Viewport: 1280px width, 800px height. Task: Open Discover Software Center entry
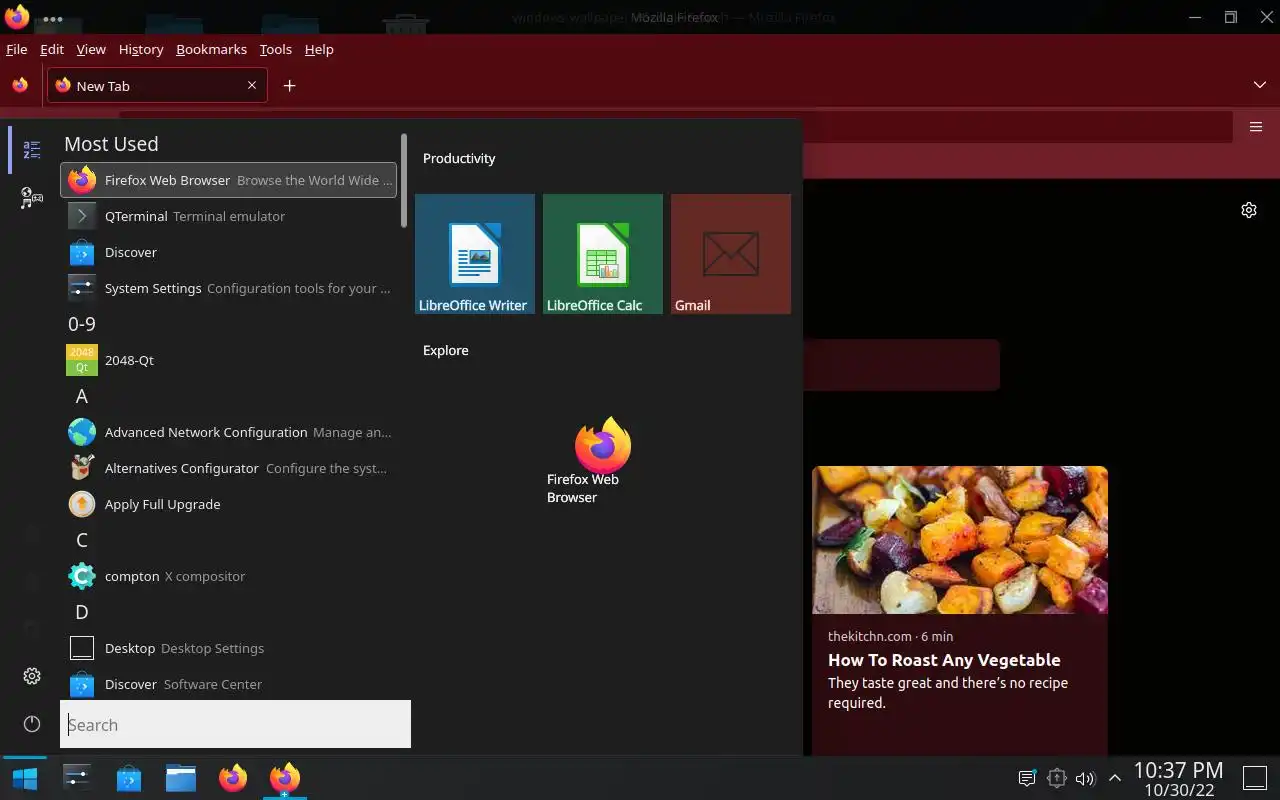228,684
